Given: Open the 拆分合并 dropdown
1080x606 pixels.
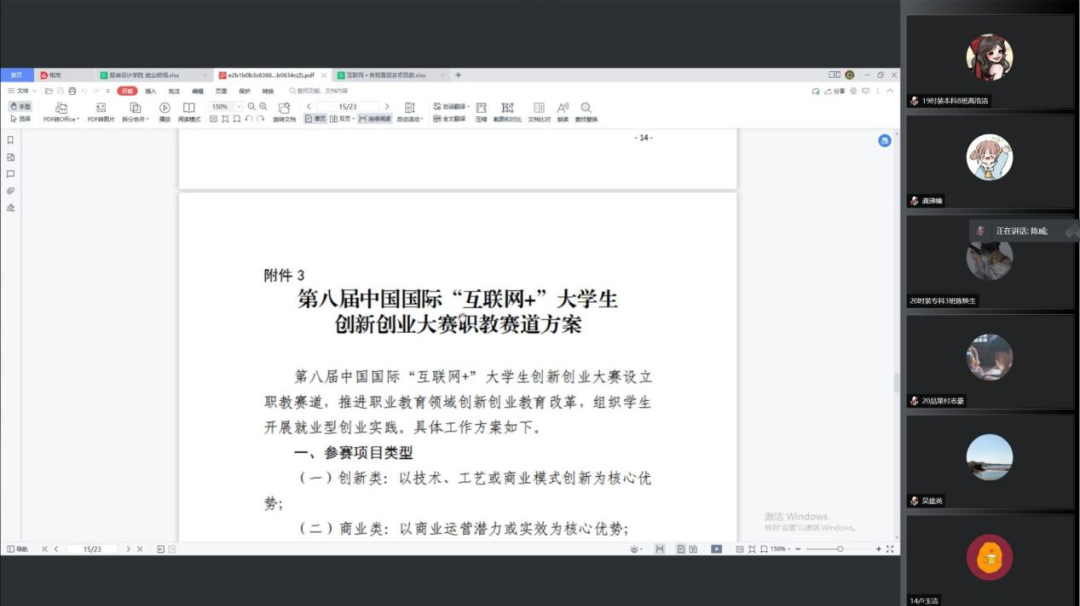Looking at the screenshot, I should [134, 111].
